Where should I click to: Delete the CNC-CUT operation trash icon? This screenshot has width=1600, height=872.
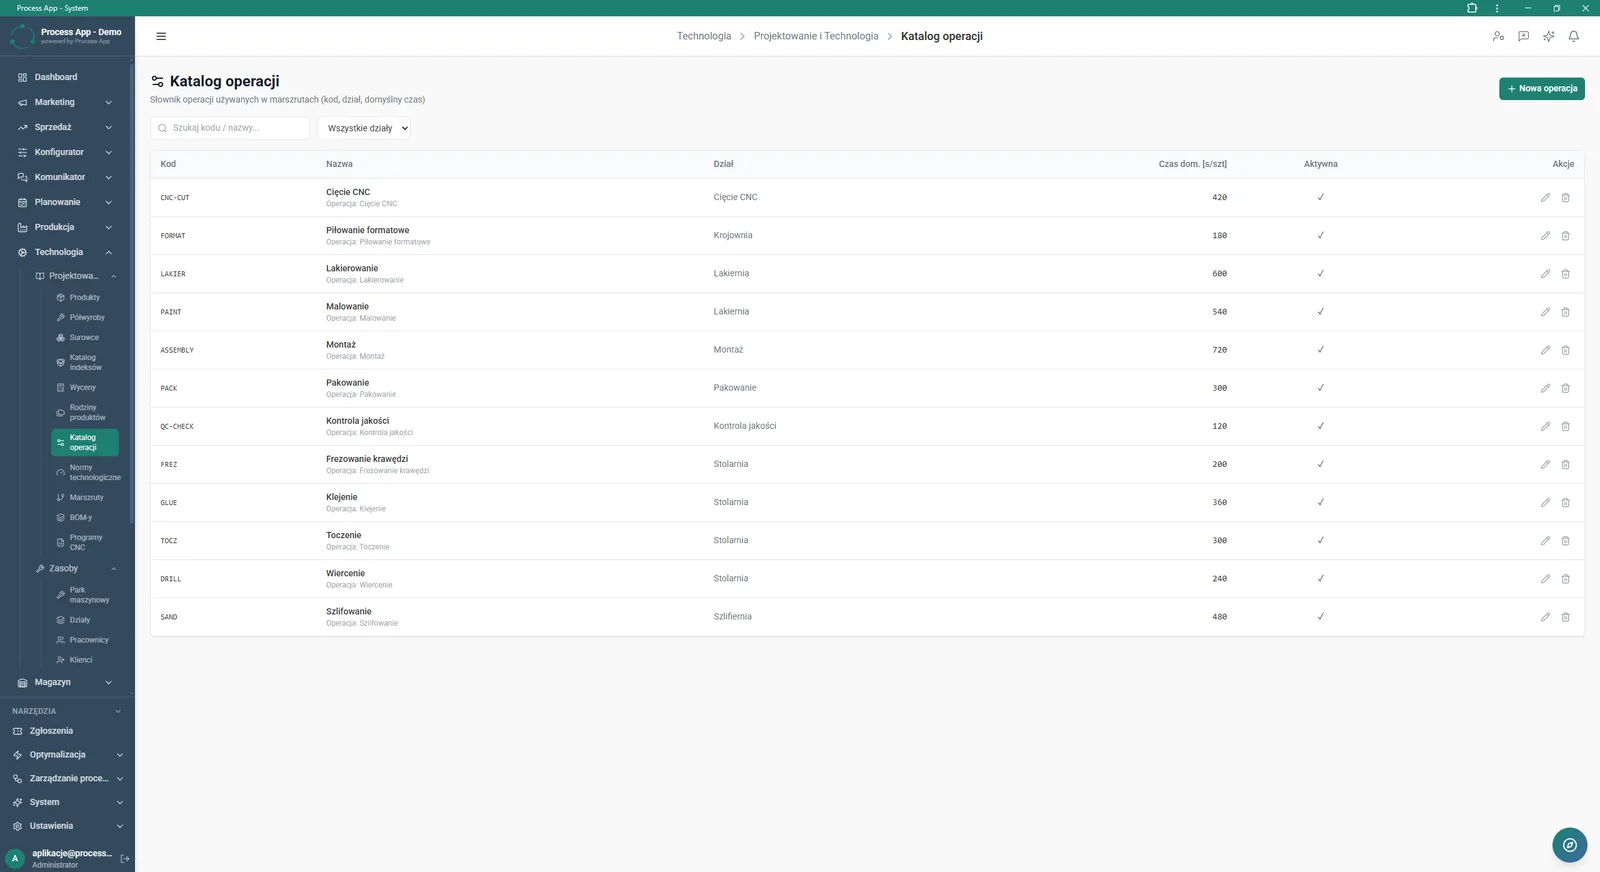pos(1566,198)
